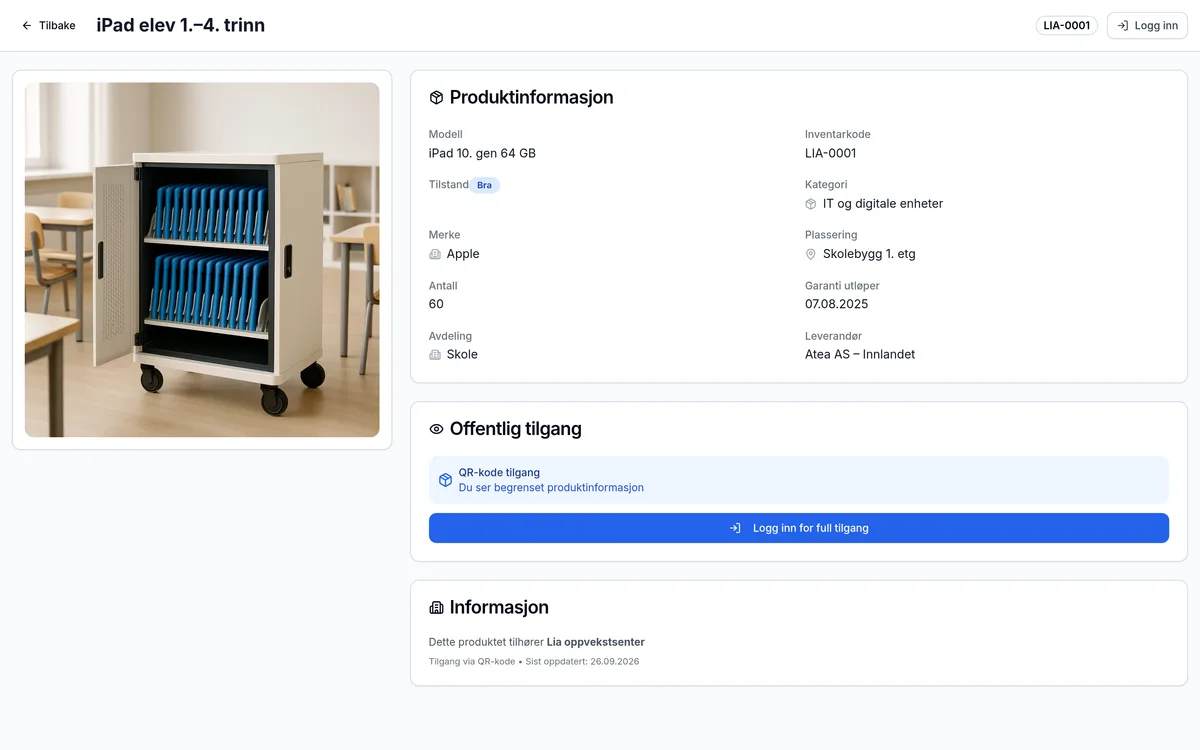This screenshot has width=1200, height=750.
Task: Click the location pin beside Skolebygg 1. etg
Action: 811,254
